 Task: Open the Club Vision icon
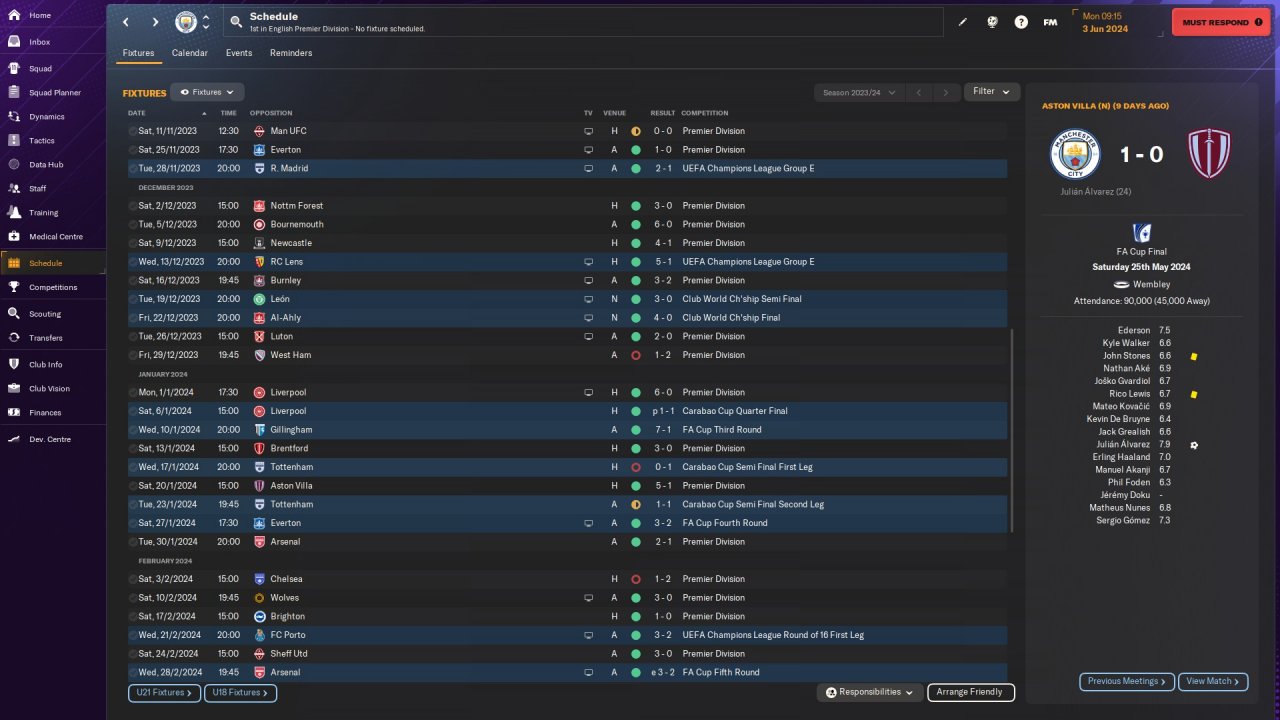pyautogui.click(x=14, y=389)
